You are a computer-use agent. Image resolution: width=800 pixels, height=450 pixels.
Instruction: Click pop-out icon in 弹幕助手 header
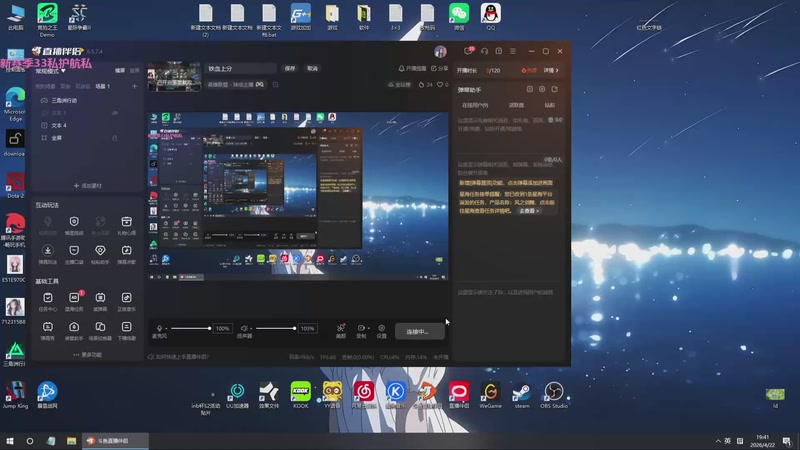[555, 89]
